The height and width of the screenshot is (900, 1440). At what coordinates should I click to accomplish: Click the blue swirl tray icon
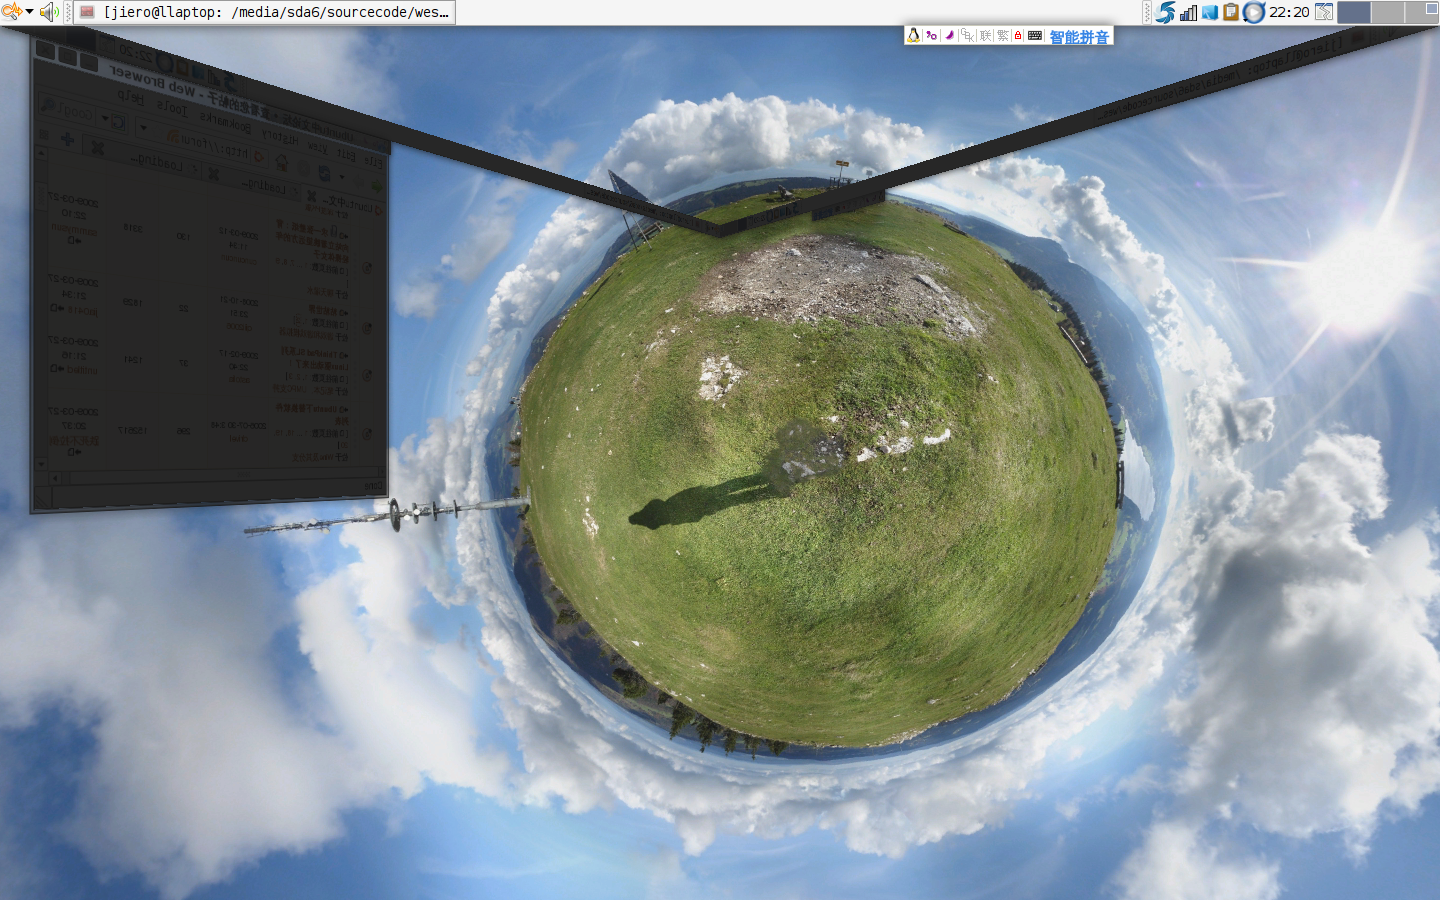pyautogui.click(x=1166, y=12)
